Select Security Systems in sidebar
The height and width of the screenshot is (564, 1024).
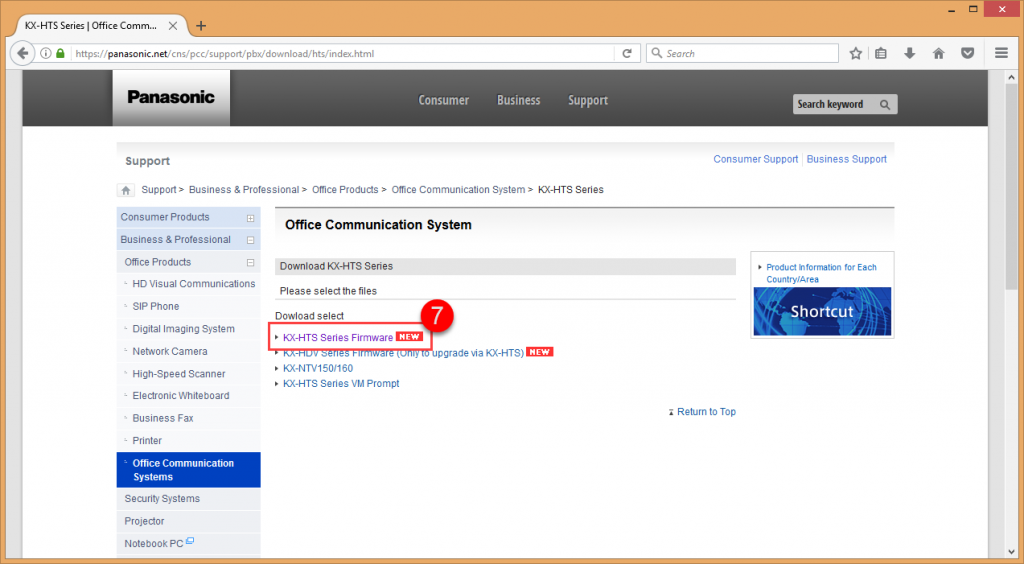coord(162,499)
